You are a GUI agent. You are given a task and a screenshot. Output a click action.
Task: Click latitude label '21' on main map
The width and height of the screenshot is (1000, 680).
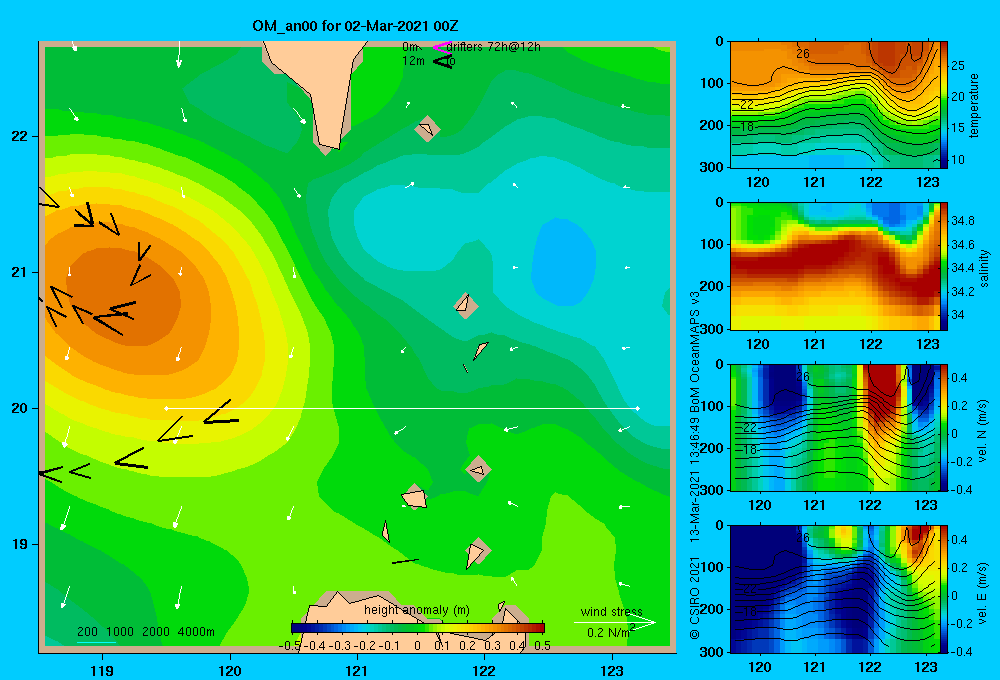[x=20, y=272]
